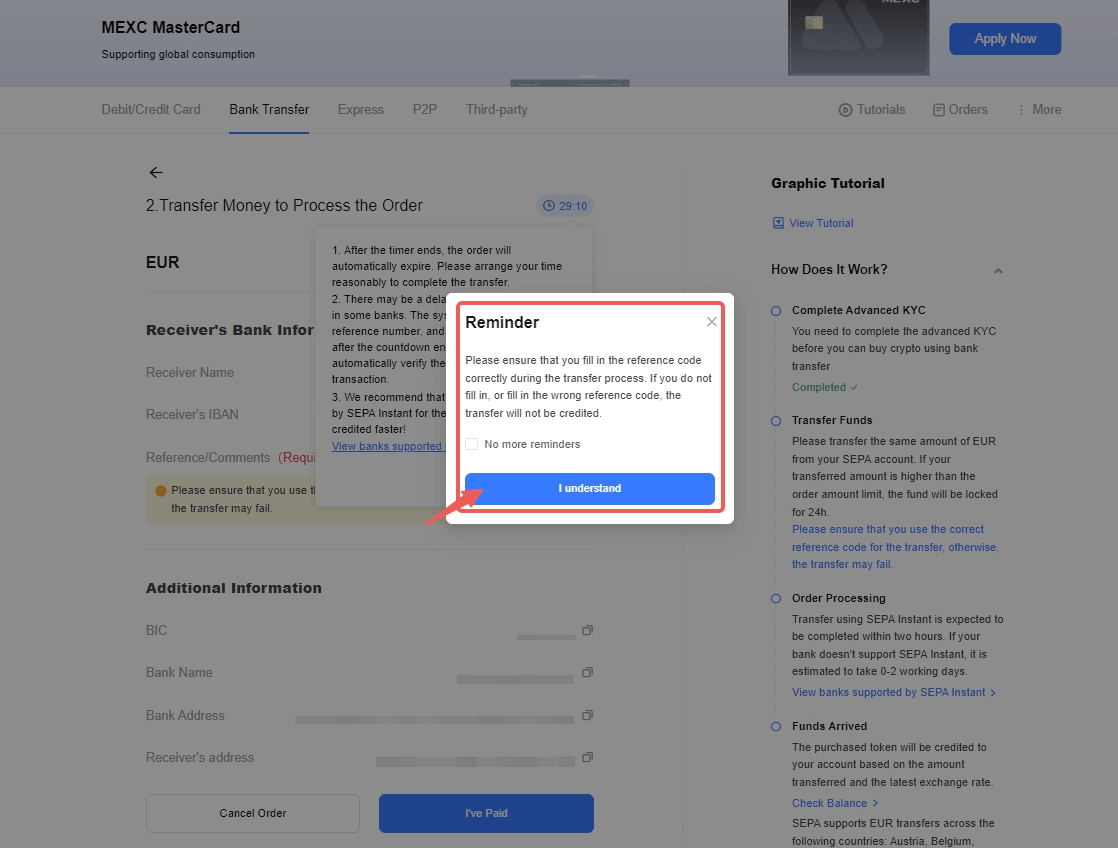Copy the BIC value
Viewport: 1118px width, 848px height.
(588, 630)
